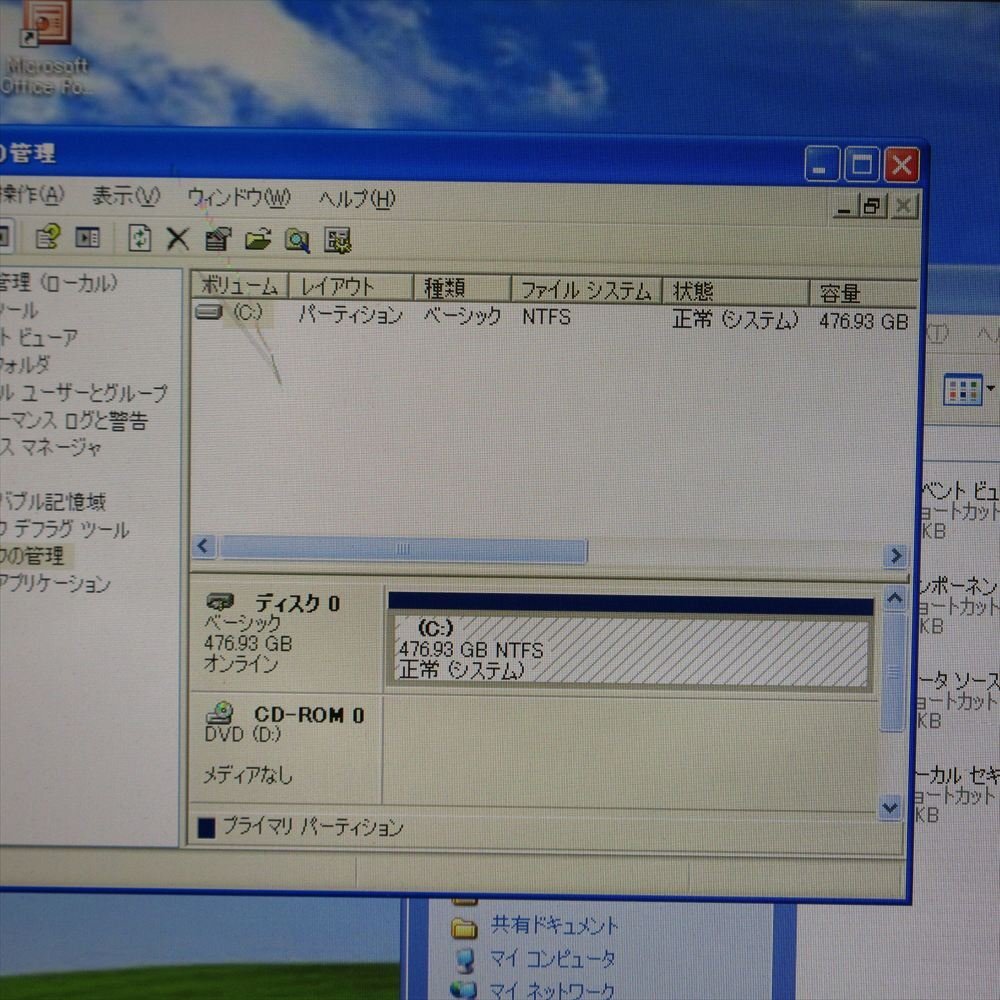
Task: Sort by the 種類 column header
Action: pos(462,288)
